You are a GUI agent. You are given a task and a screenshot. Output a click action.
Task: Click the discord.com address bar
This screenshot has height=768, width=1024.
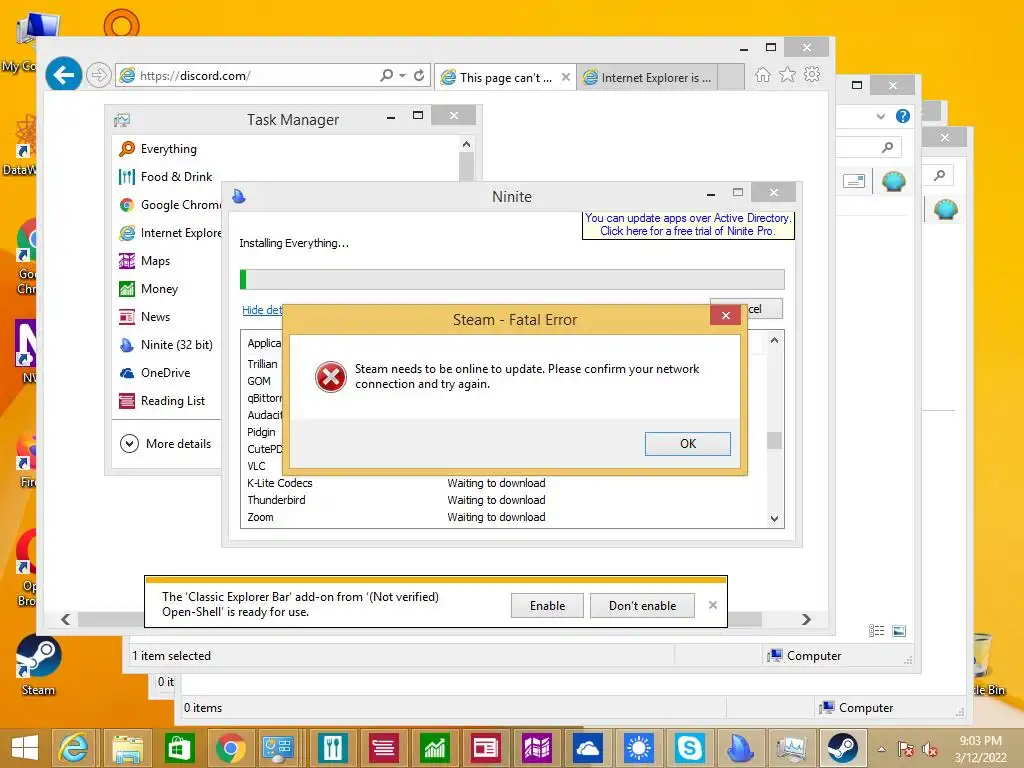(x=248, y=76)
